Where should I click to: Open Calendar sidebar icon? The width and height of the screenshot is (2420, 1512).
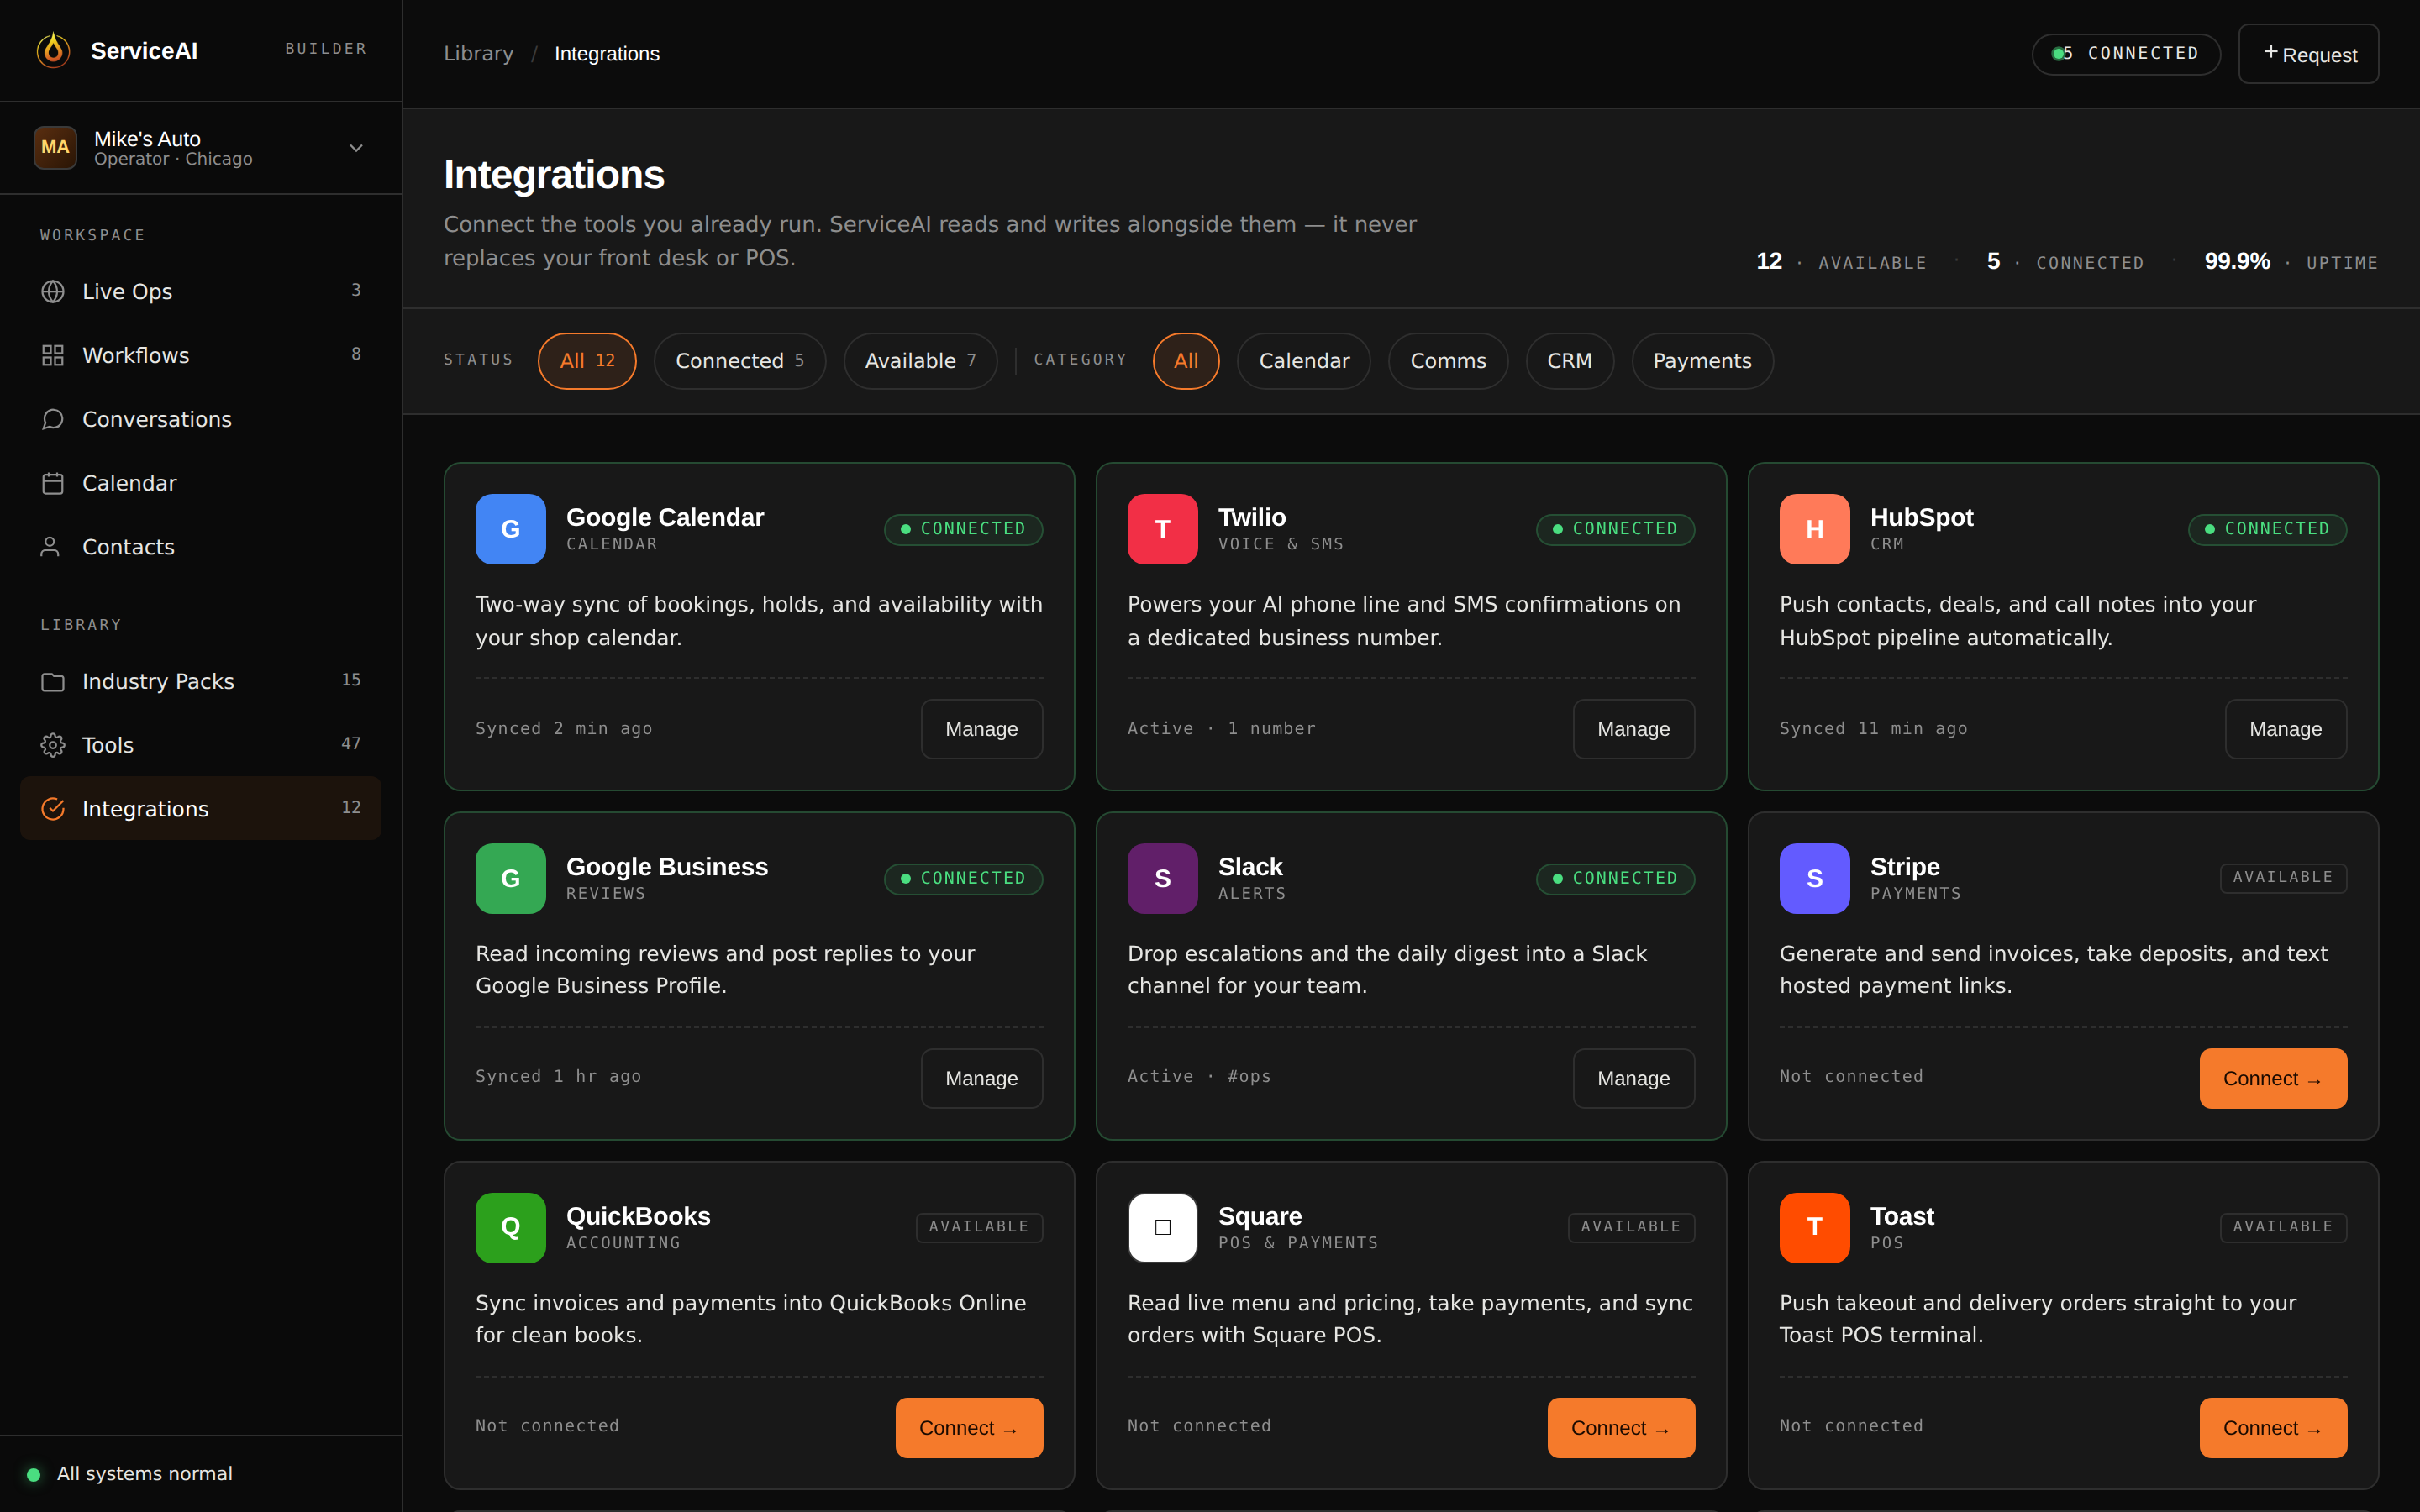(53, 483)
